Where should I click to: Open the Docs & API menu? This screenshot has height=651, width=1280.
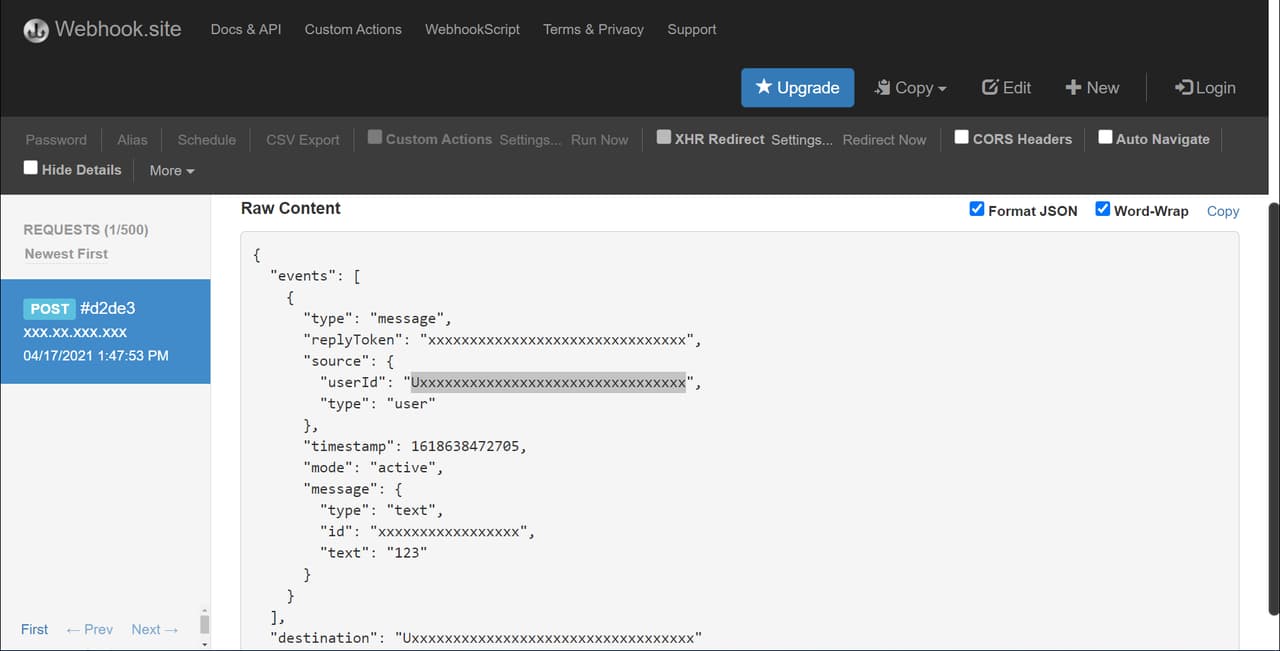pyautogui.click(x=246, y=30)
